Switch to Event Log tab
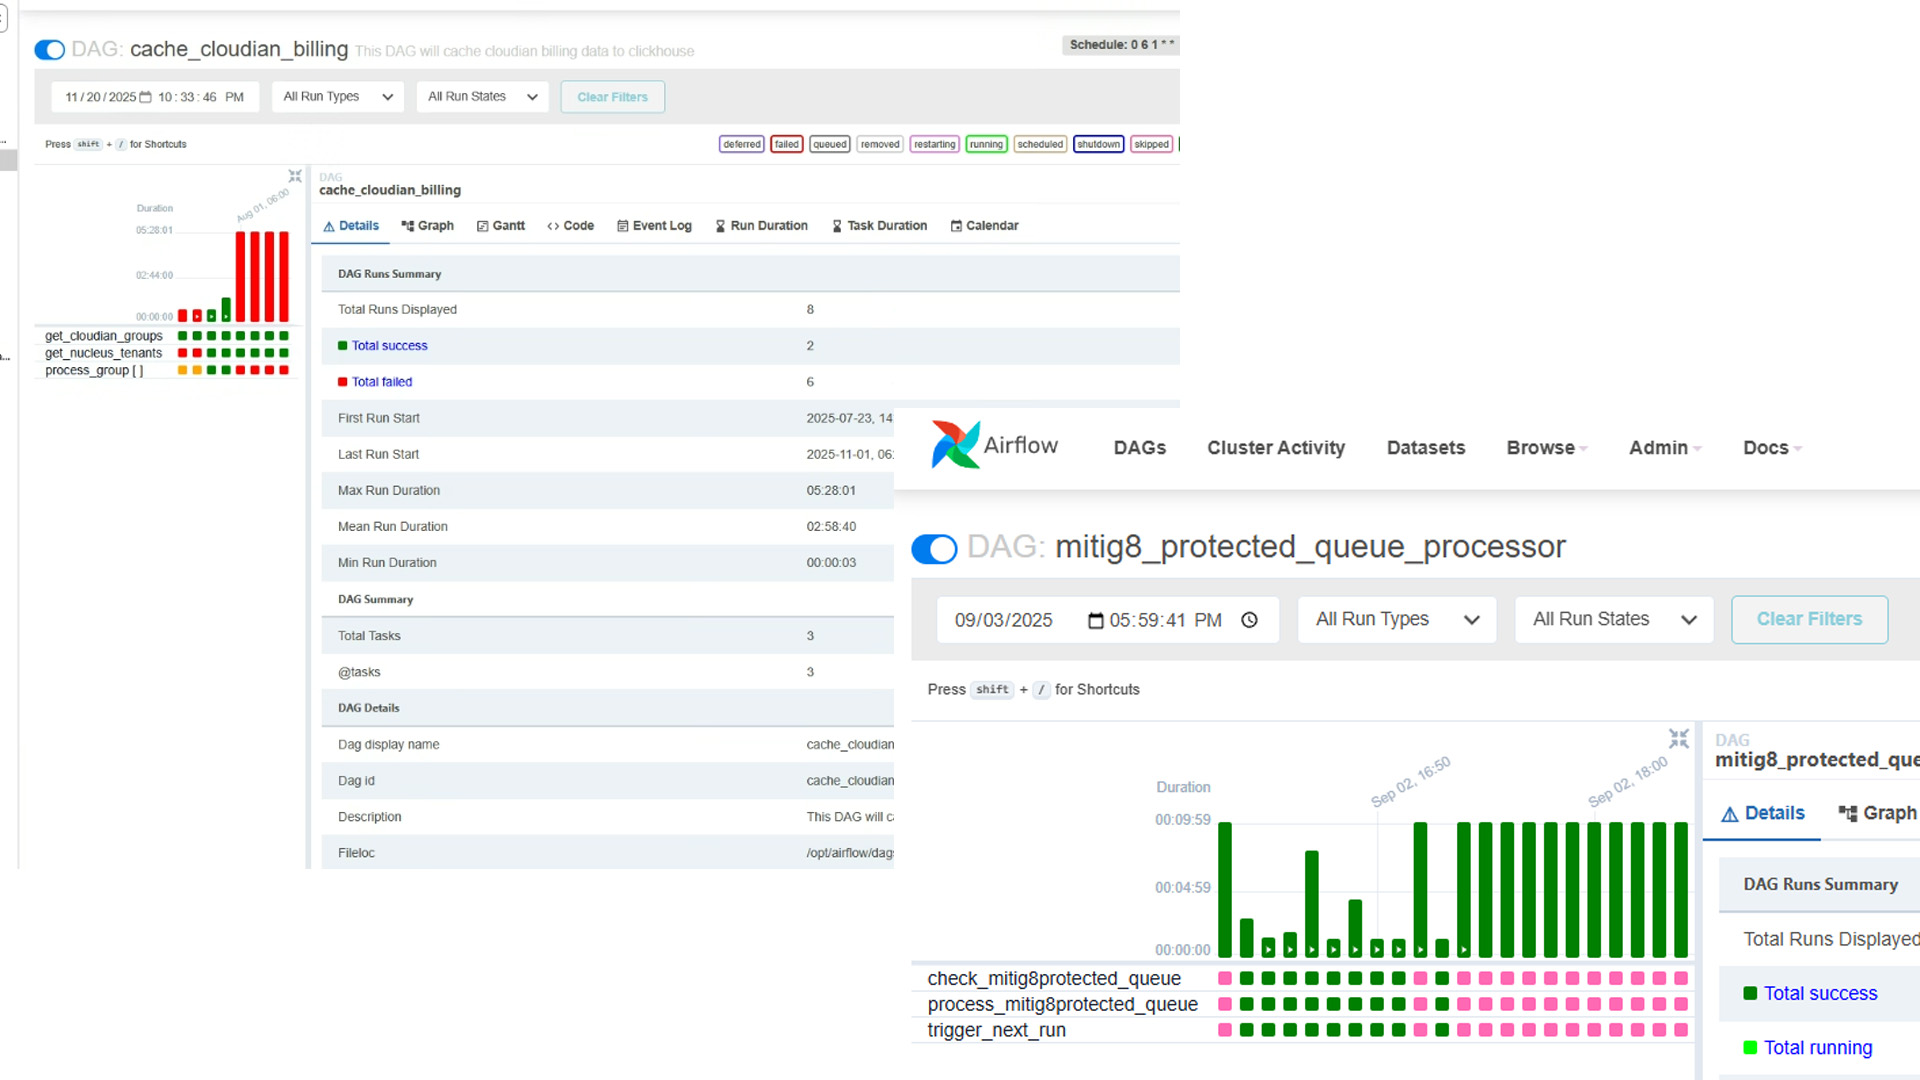Screen dimensions: 1920x1080 654,226
